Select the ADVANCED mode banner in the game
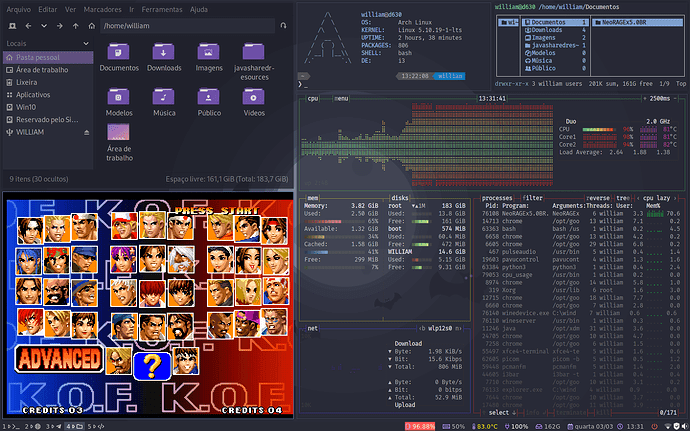This screenshot has height=431, width=690. 59,358
